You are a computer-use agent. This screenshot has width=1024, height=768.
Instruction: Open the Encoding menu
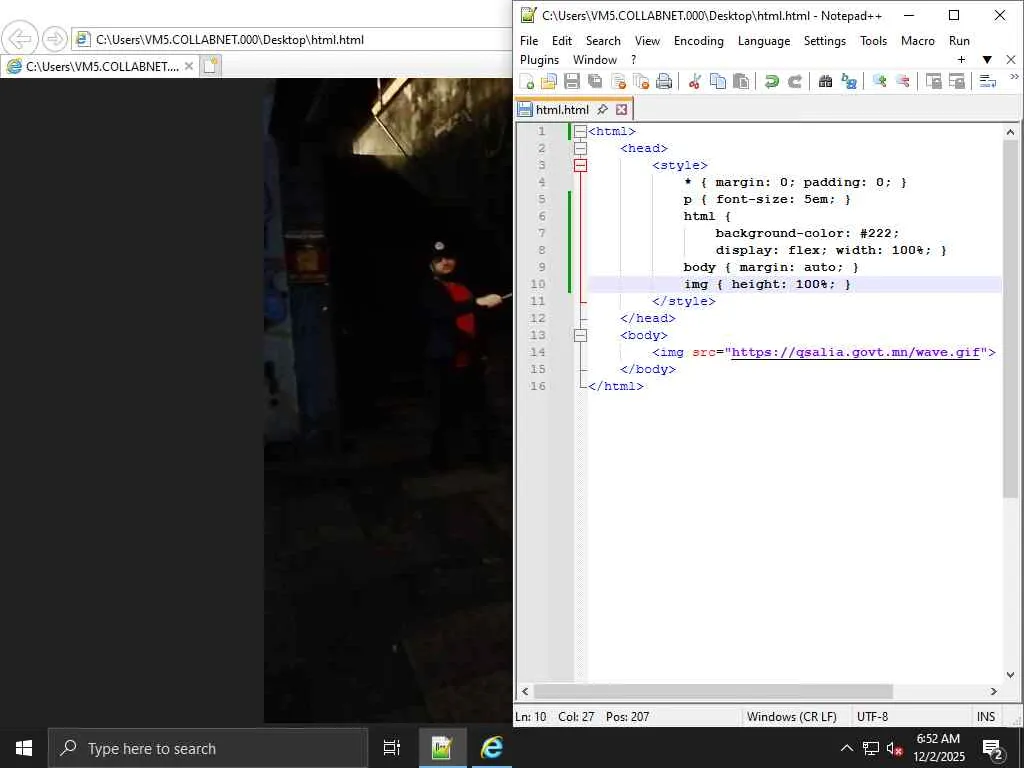(698, 41)
